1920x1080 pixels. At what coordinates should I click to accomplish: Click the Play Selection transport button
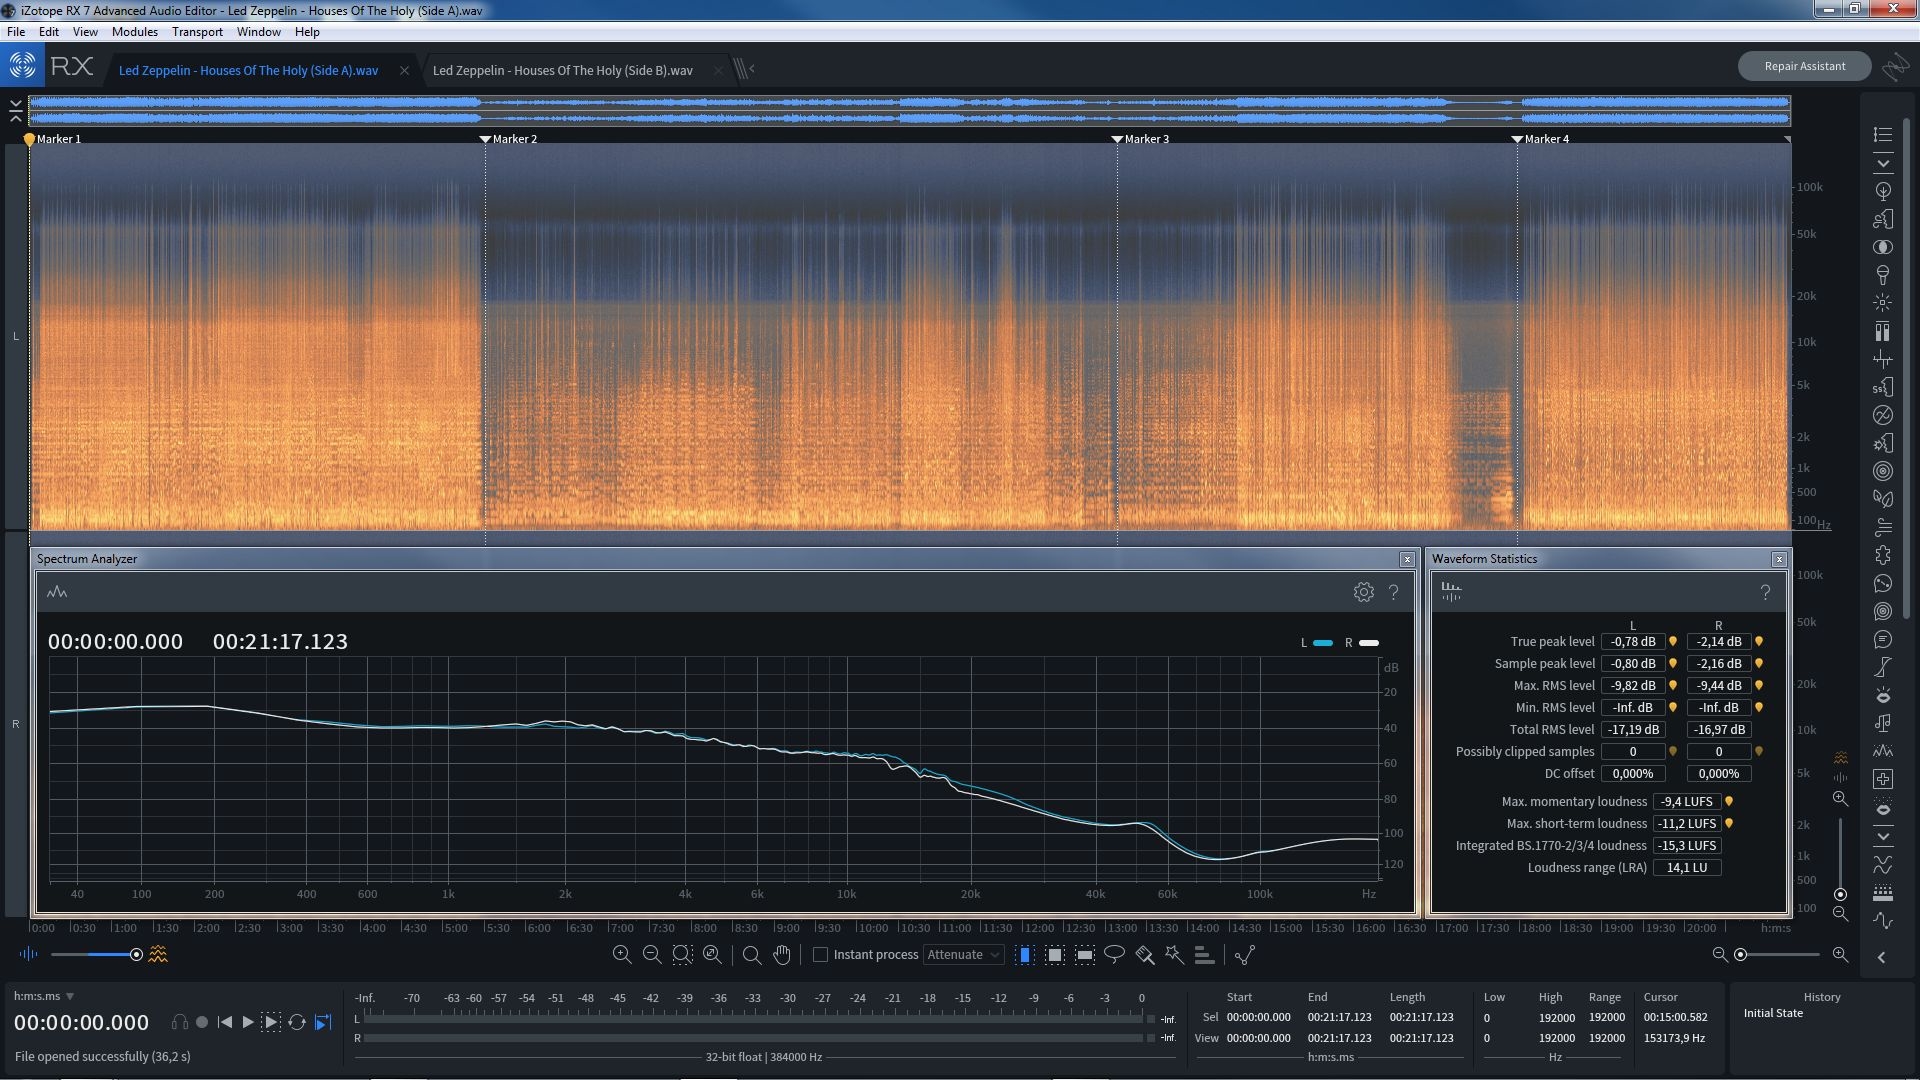[271, 1022]
